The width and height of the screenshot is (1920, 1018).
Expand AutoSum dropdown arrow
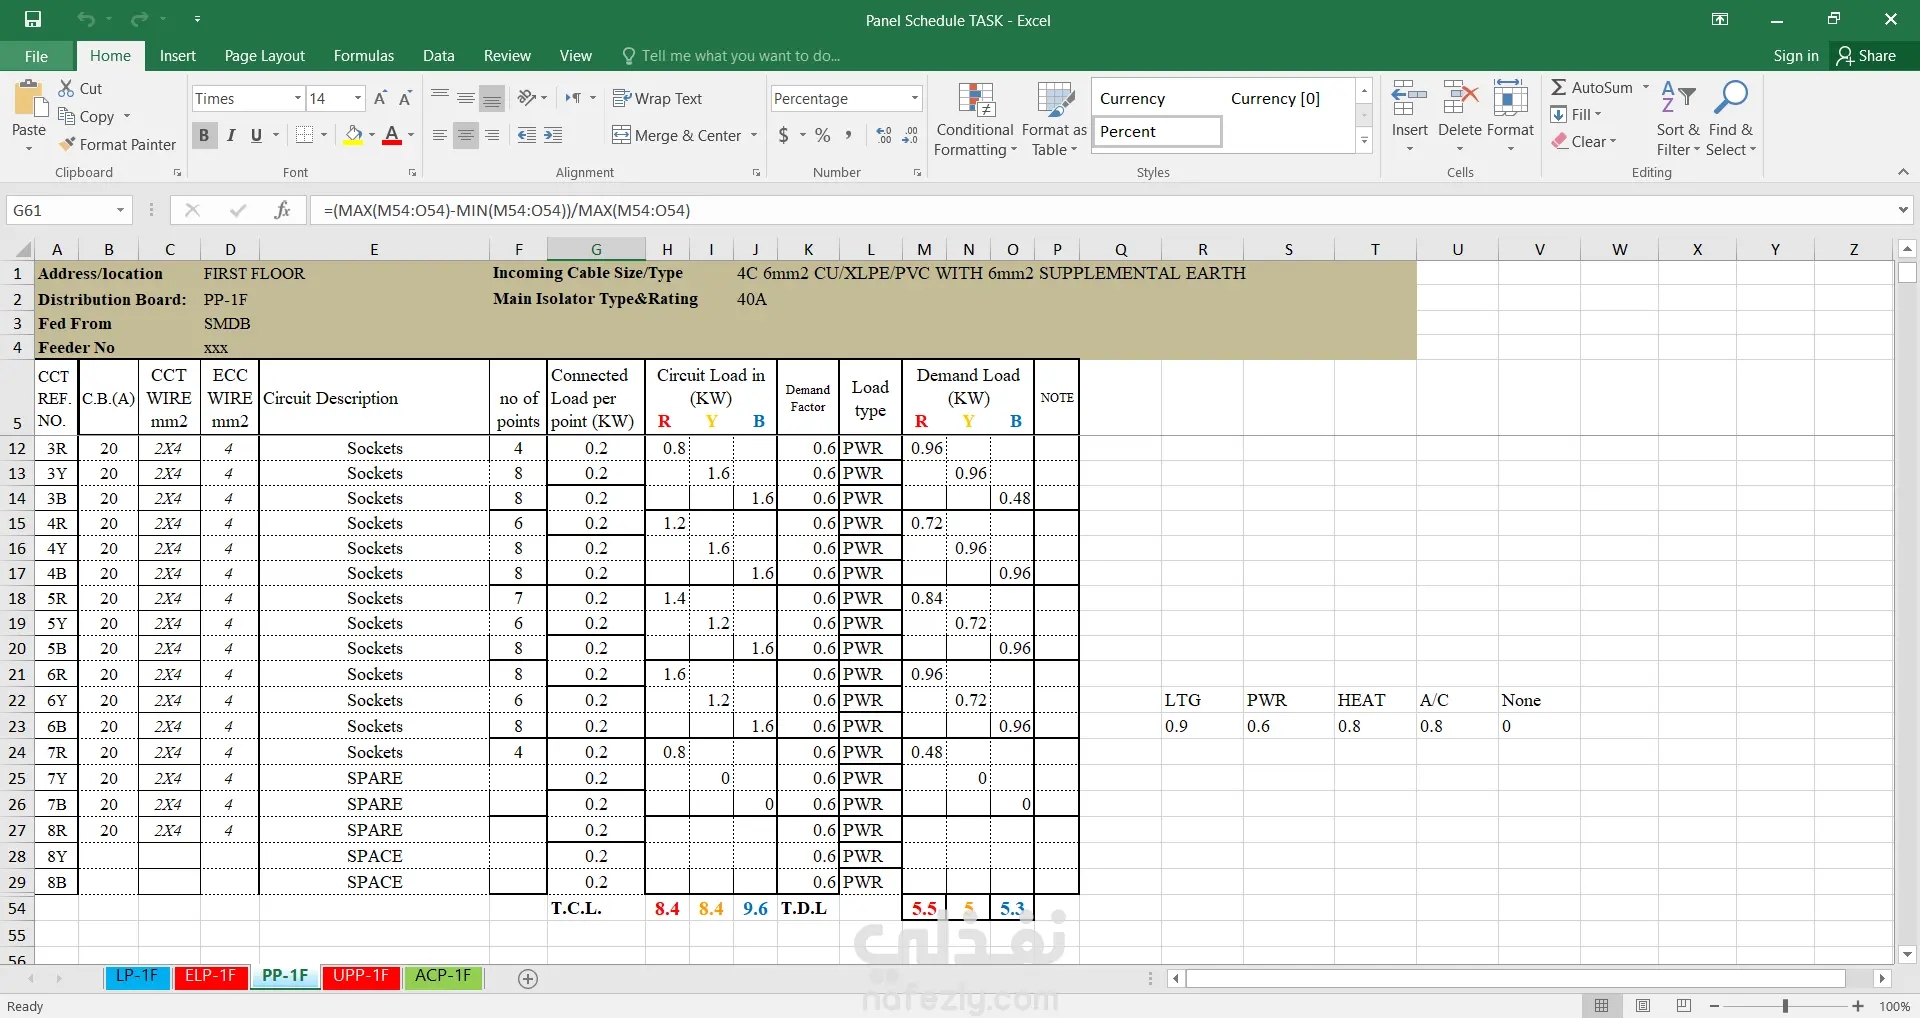point(1646,87)
